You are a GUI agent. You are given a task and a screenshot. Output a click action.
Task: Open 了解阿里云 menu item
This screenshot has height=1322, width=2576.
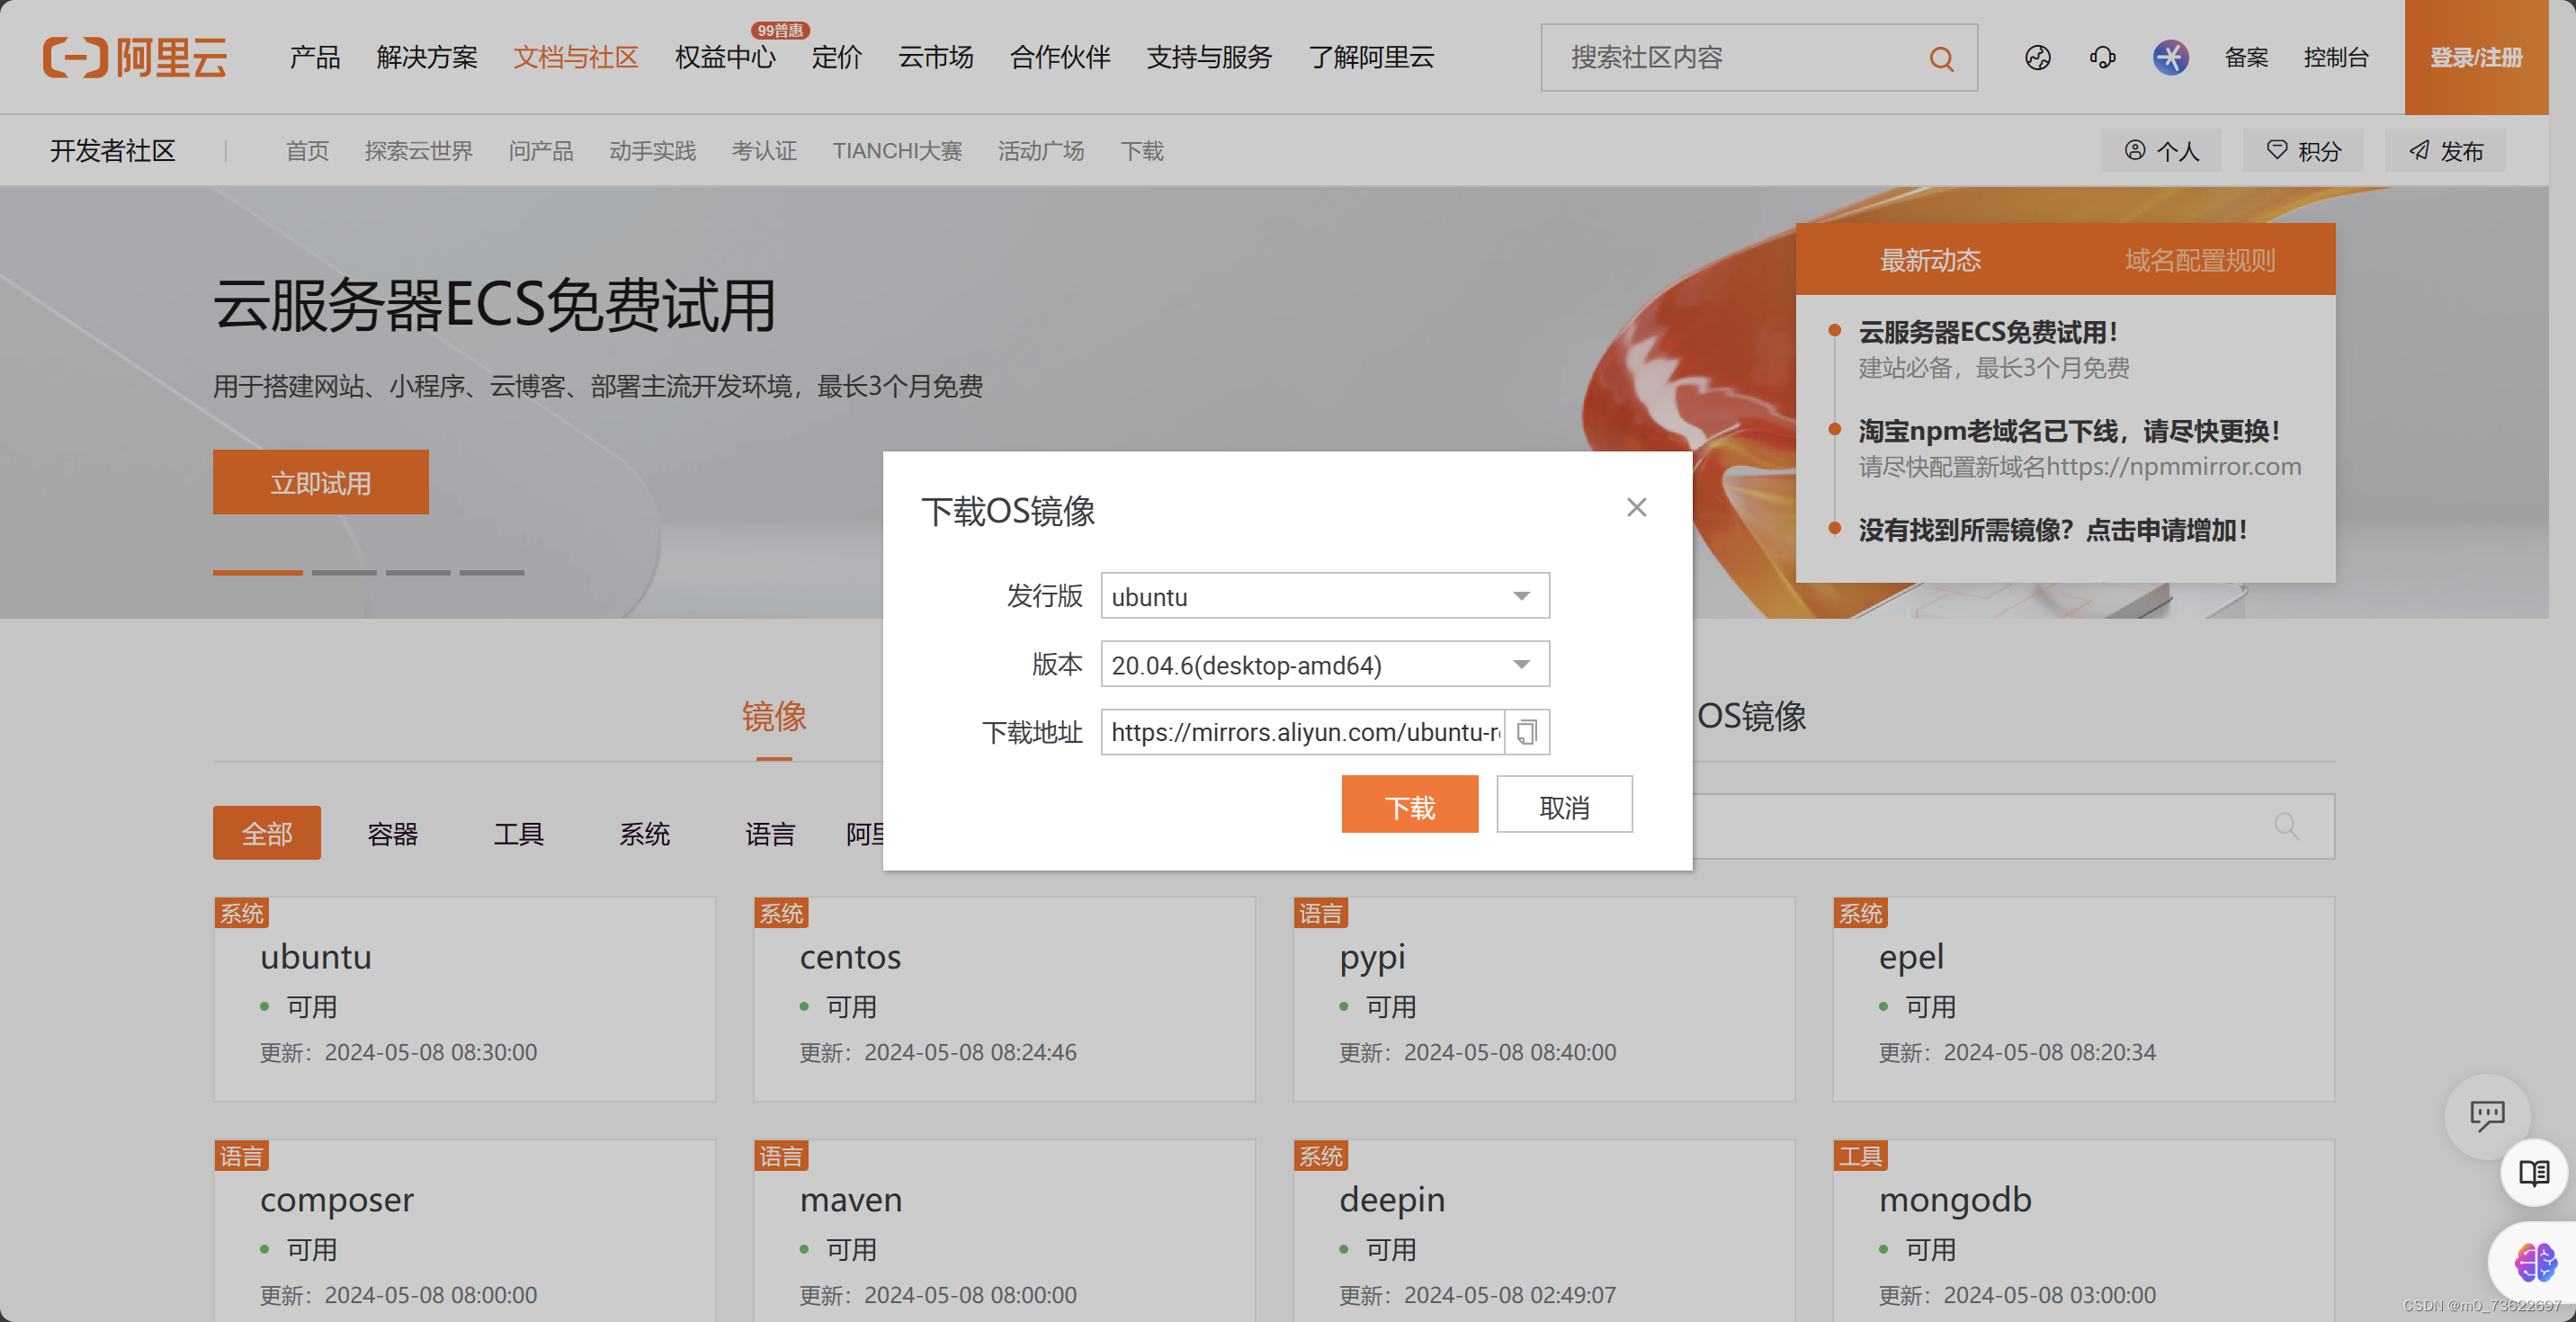tap(1371, 57)
